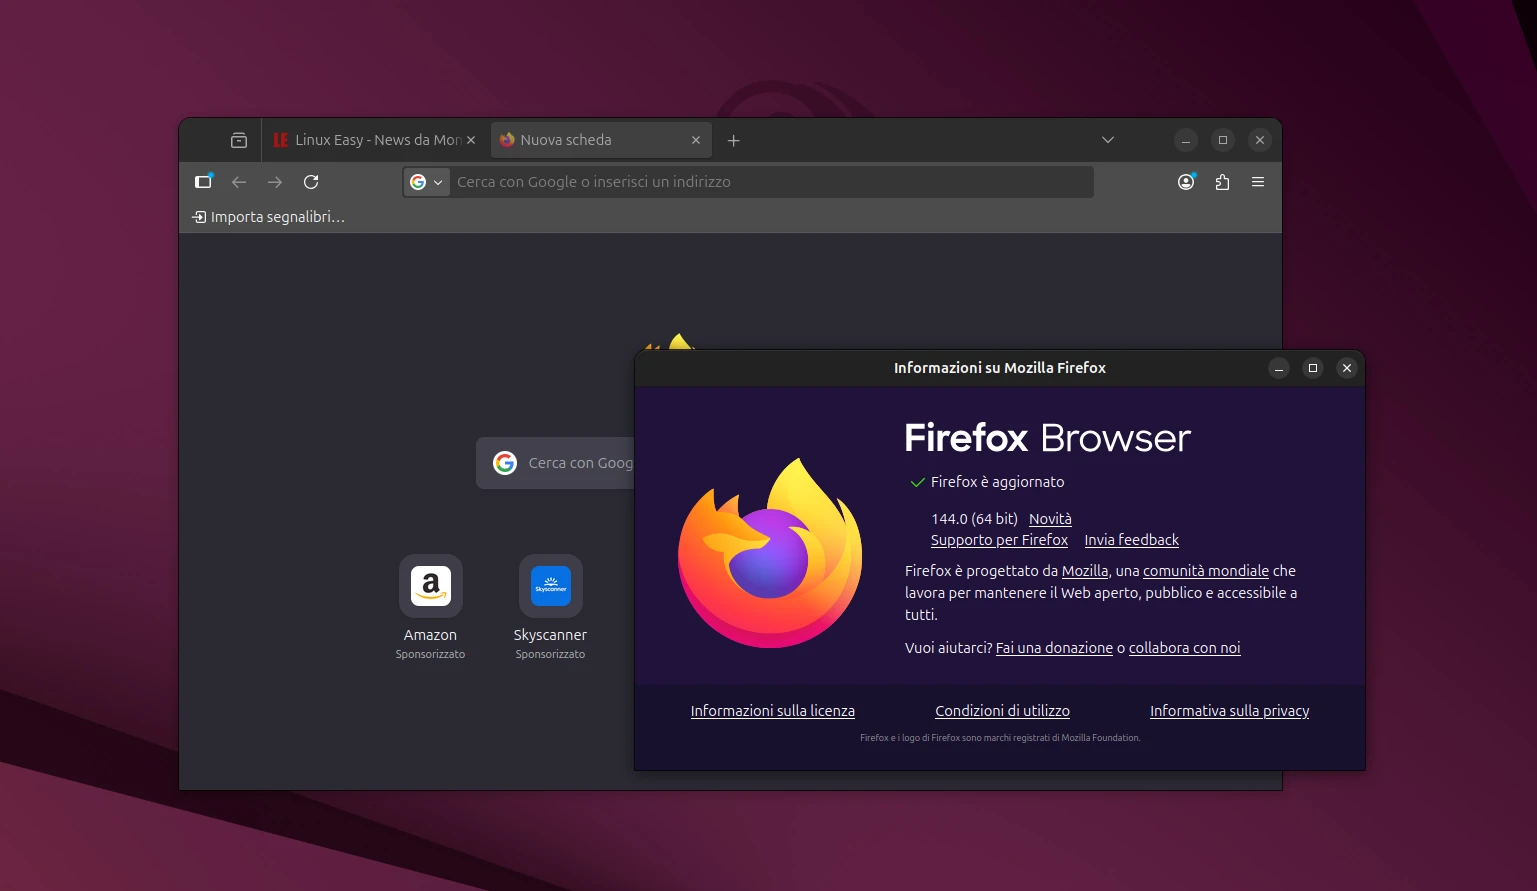Toggle the sidebar icon on the toolbar

pyautogui.click(x=201, y=181)
